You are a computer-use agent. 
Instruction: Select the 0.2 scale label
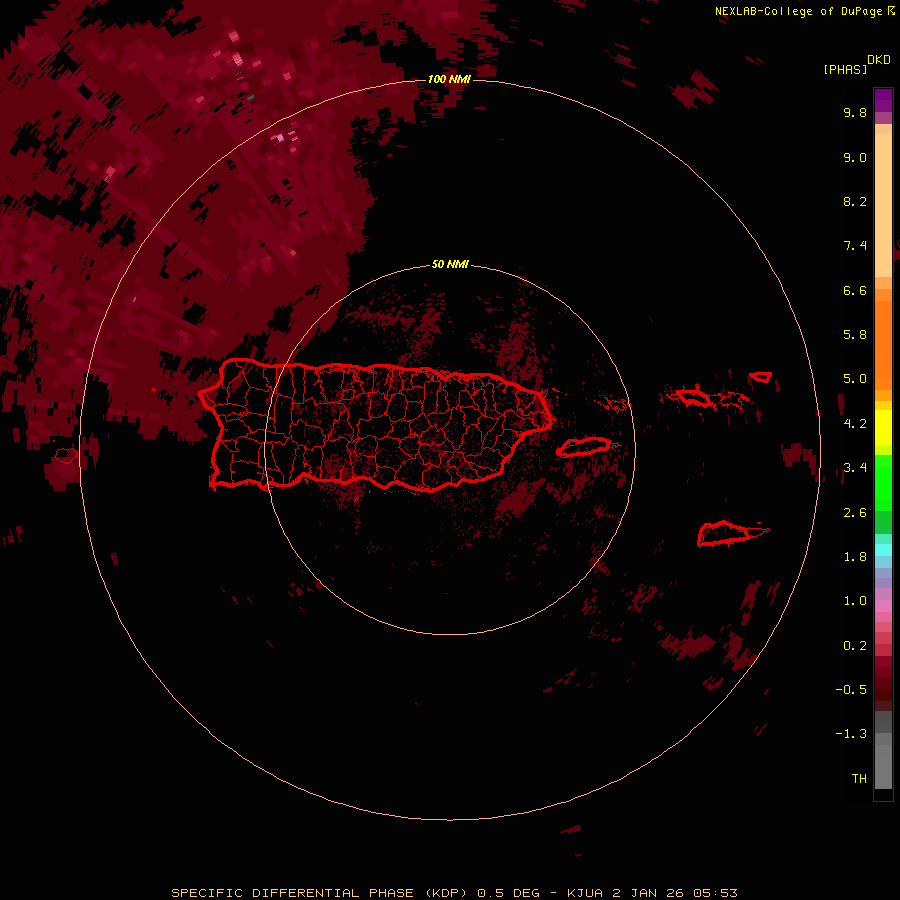(x=855, y=646)
